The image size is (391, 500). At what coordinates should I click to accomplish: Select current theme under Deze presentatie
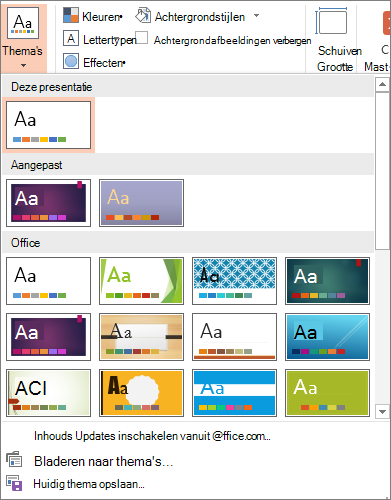pyautogui.click(x=48, y=125)
